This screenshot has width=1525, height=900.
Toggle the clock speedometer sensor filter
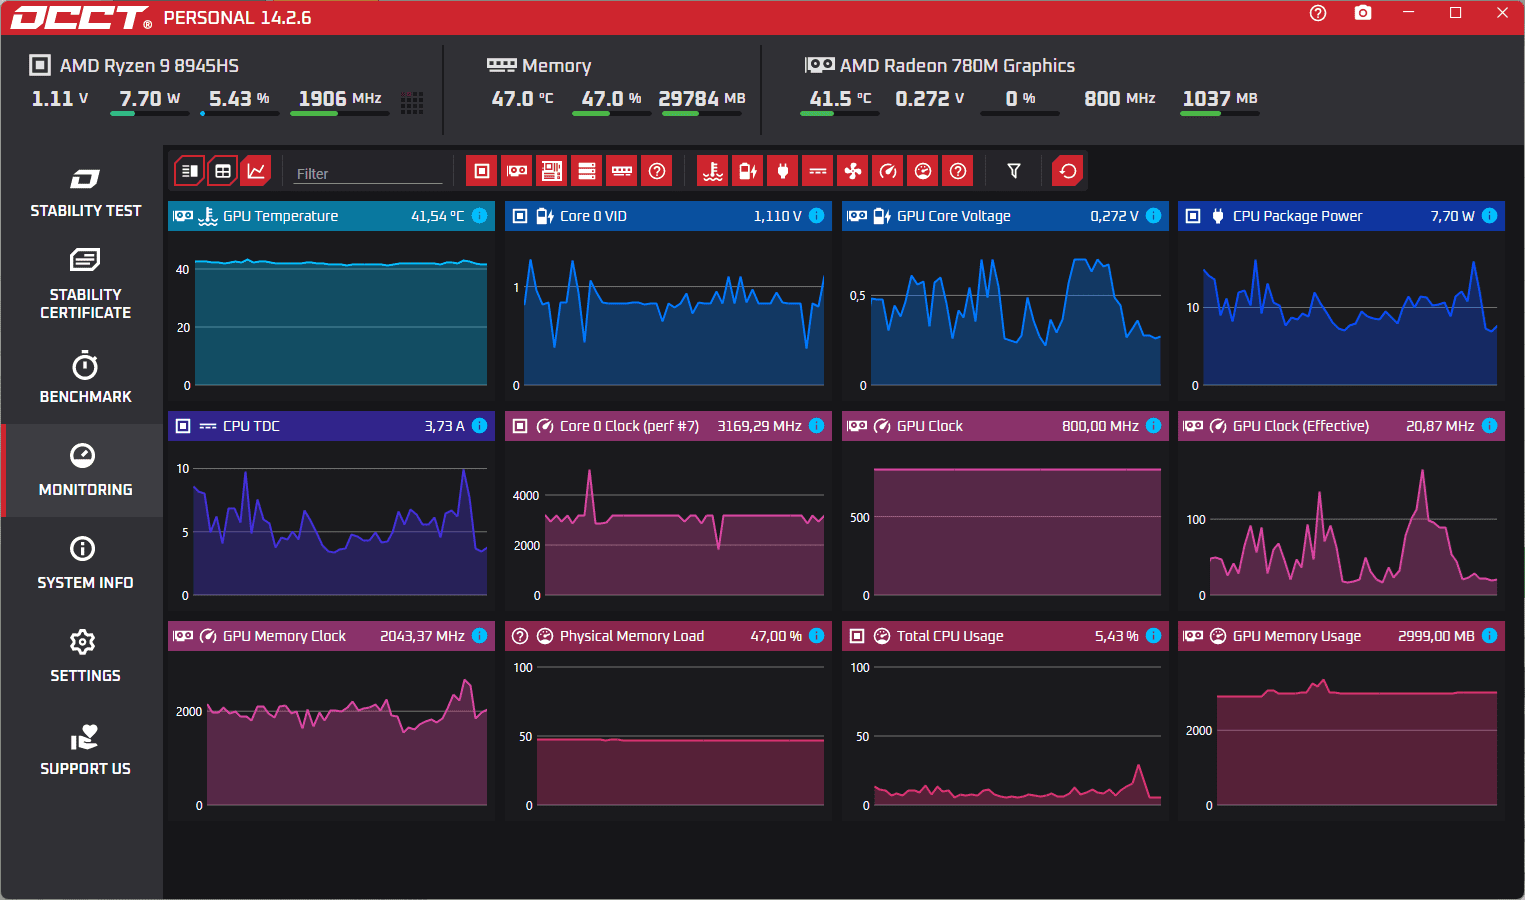click(888, 171)
